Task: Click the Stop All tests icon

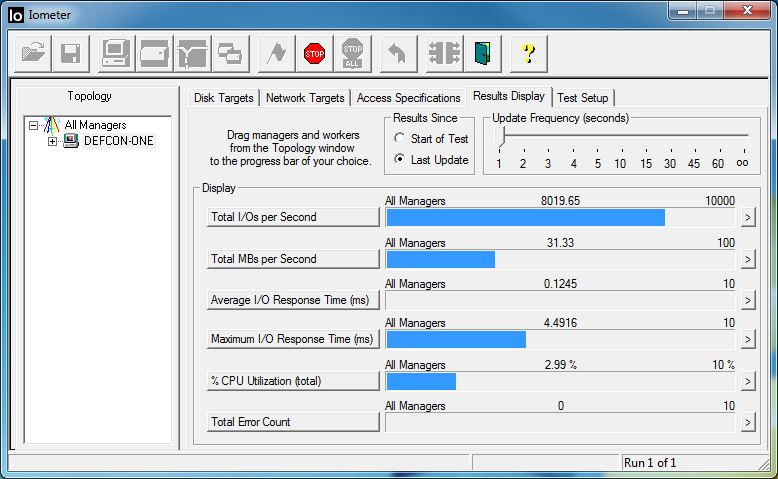Action: (x=352, y=53)
